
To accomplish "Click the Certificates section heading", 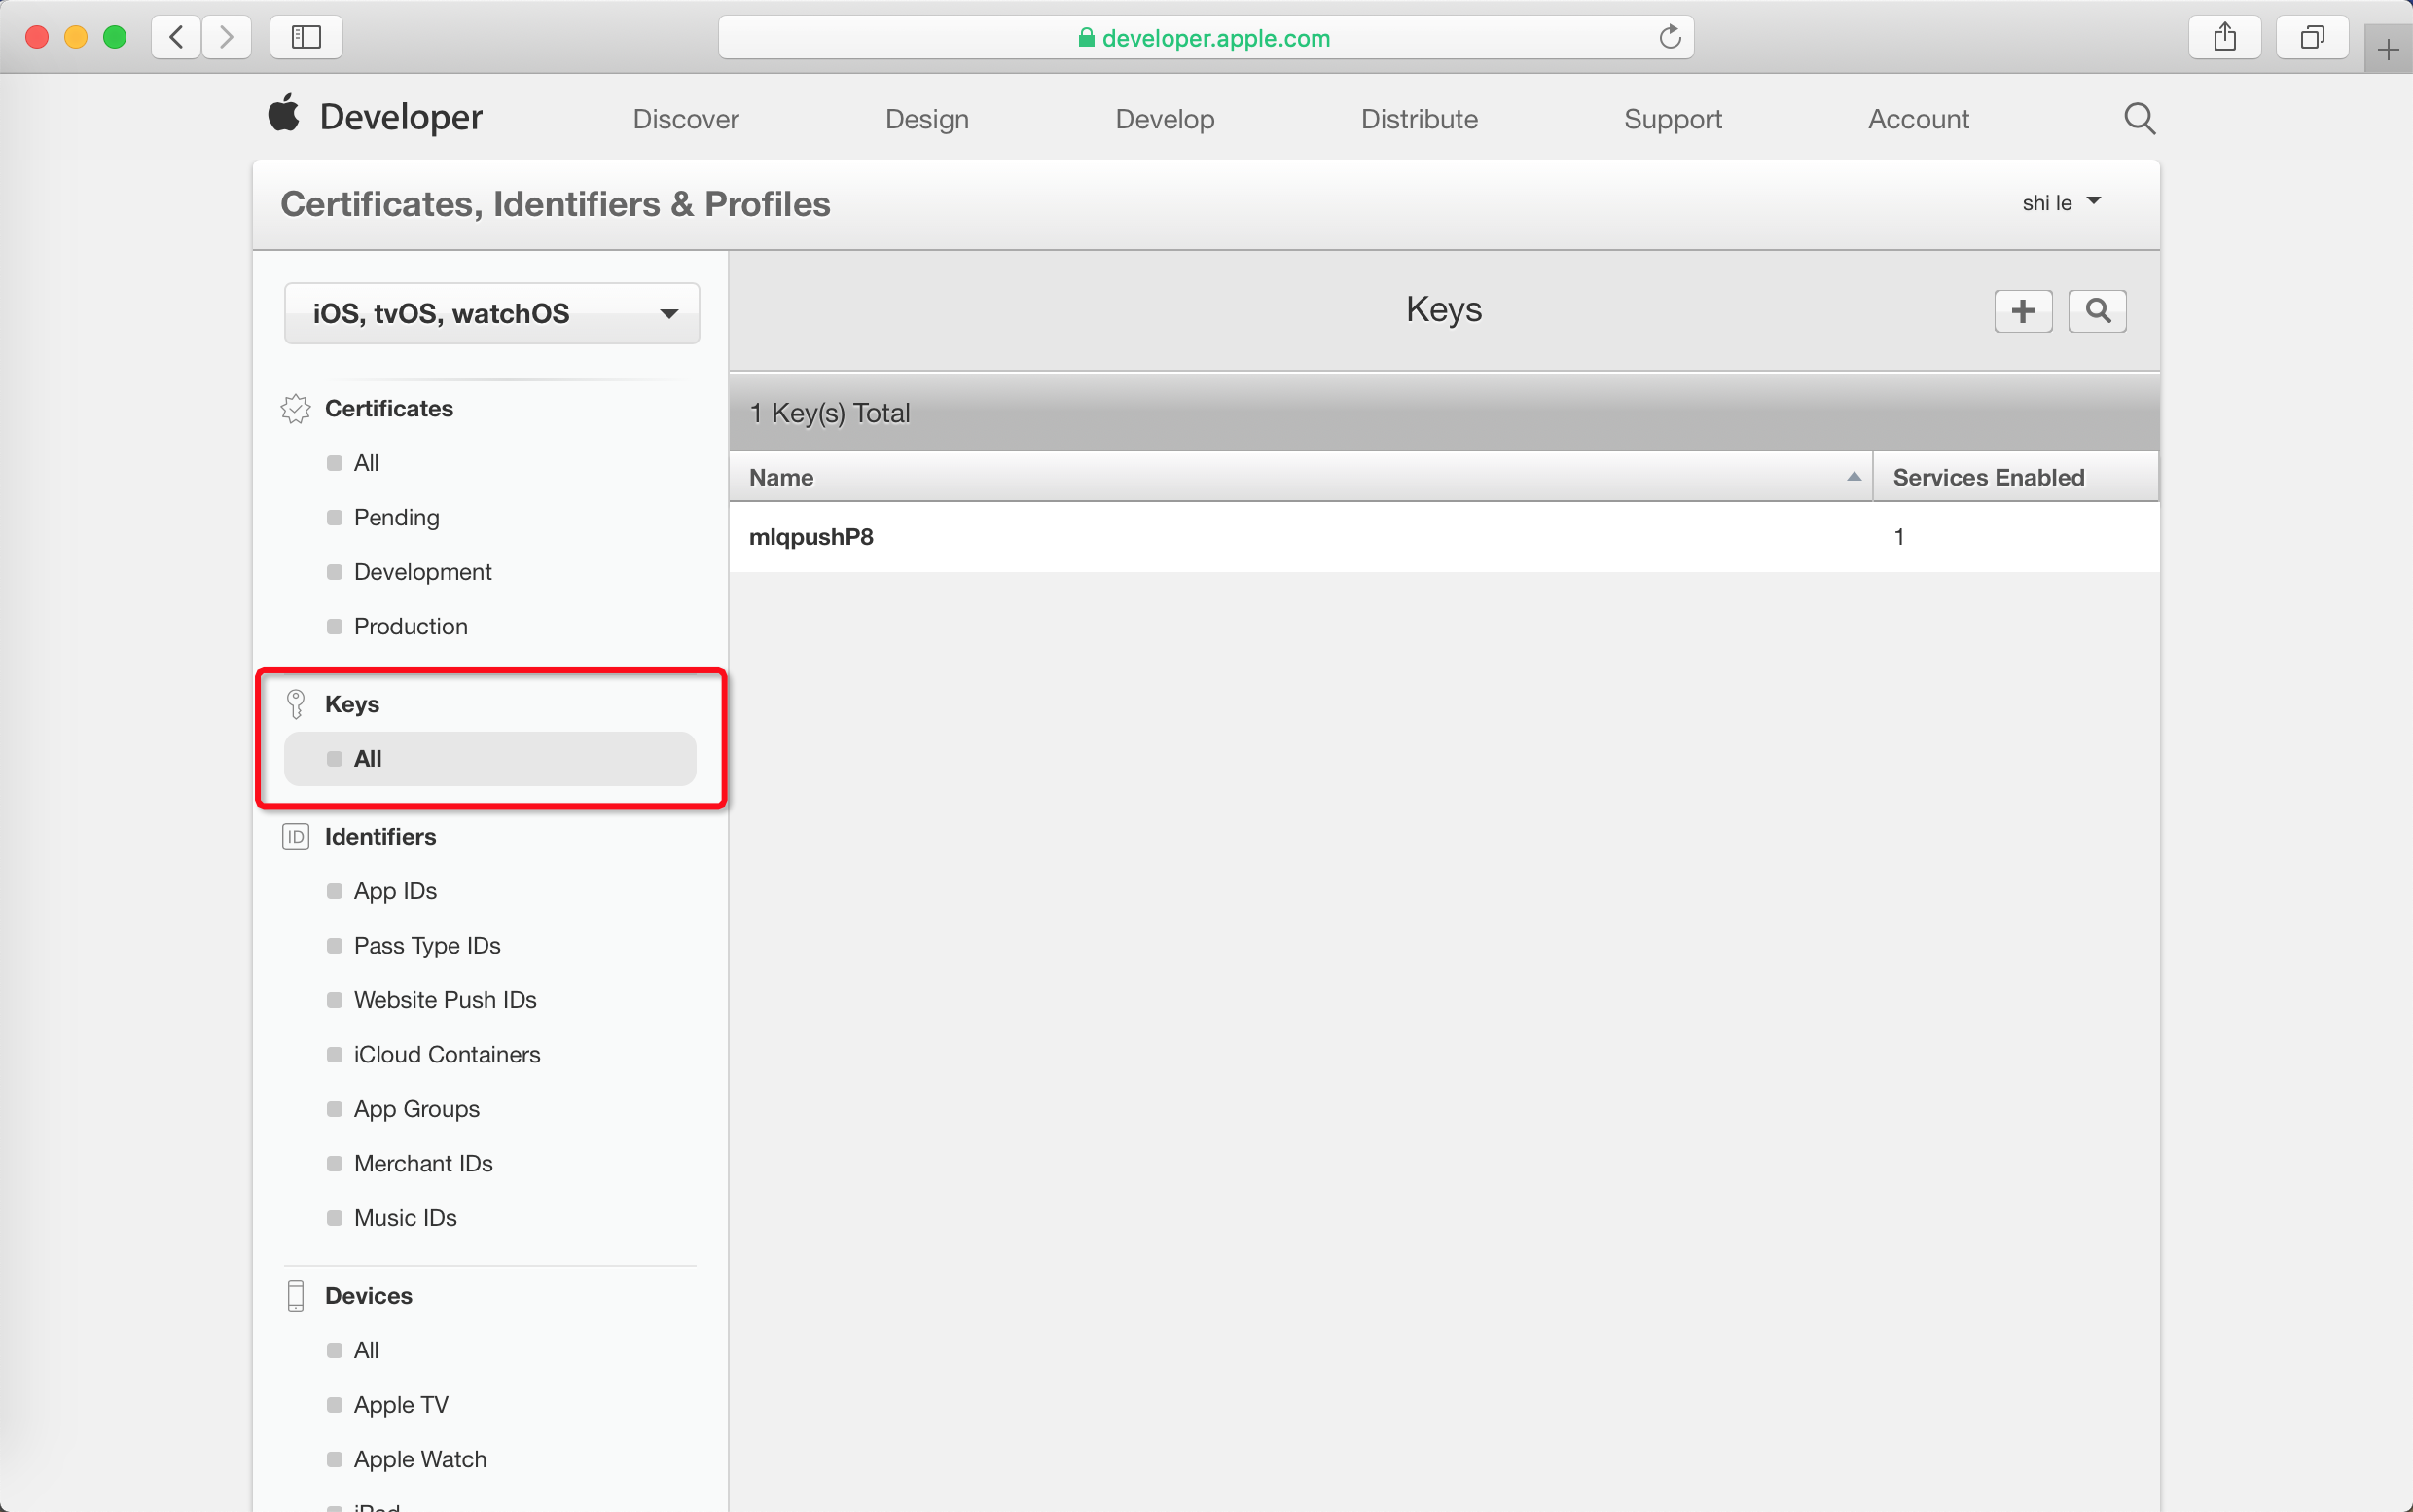I will tap(389, 409).
